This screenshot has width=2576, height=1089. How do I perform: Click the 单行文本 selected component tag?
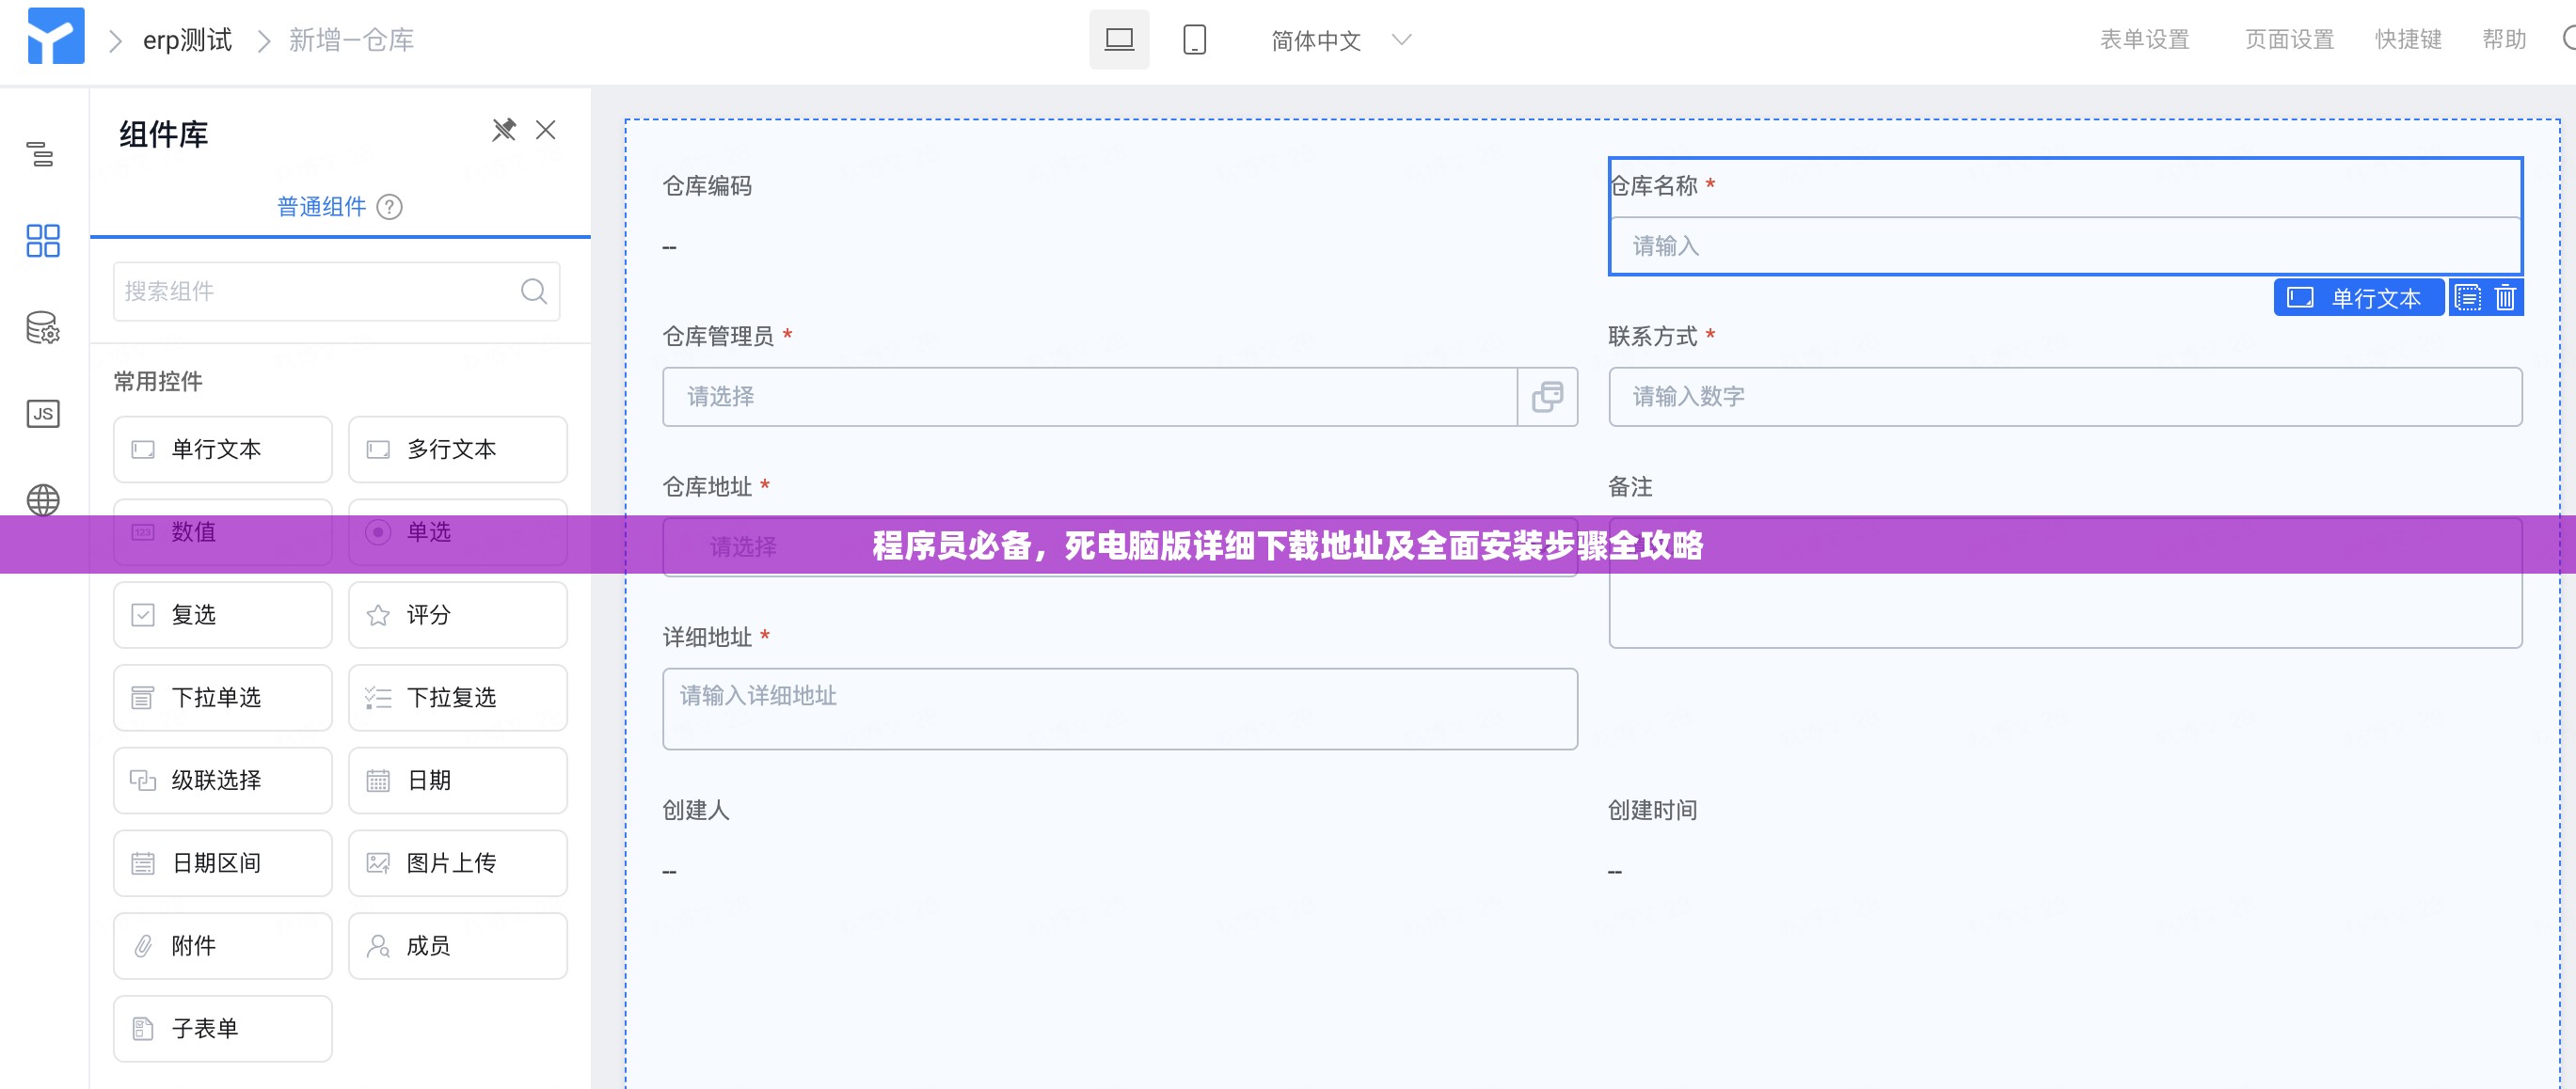(x=2359, y=298)
